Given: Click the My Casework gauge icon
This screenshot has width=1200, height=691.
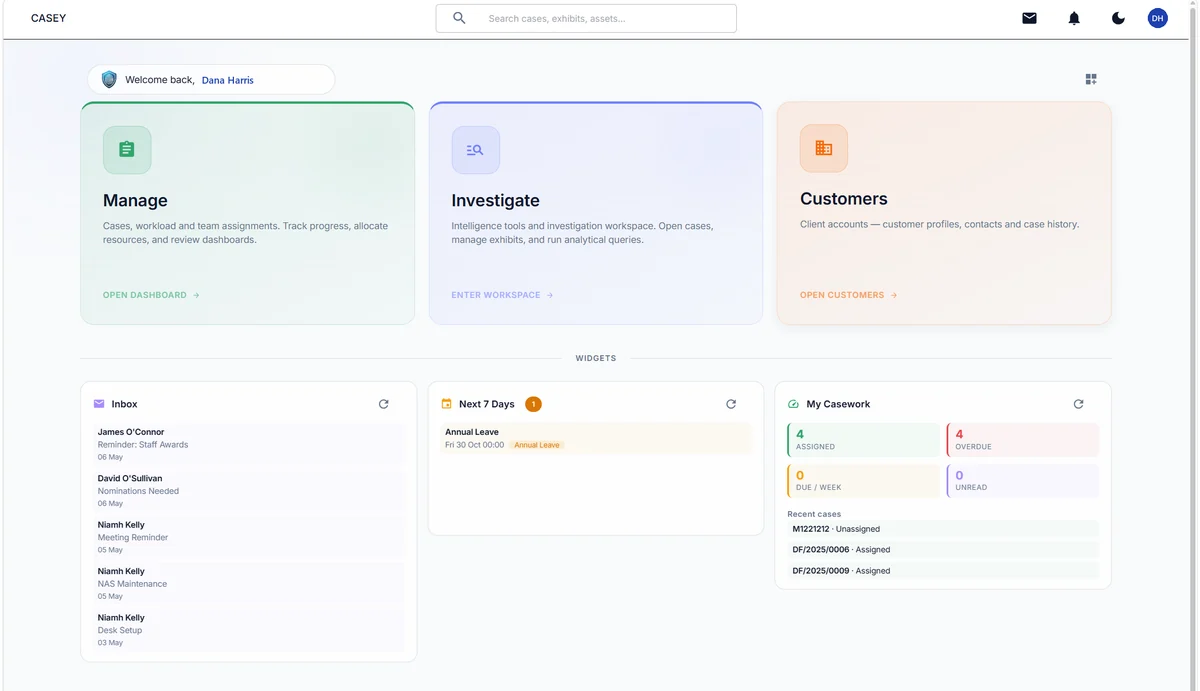Looking at the screenshot, I should [794, 404].
